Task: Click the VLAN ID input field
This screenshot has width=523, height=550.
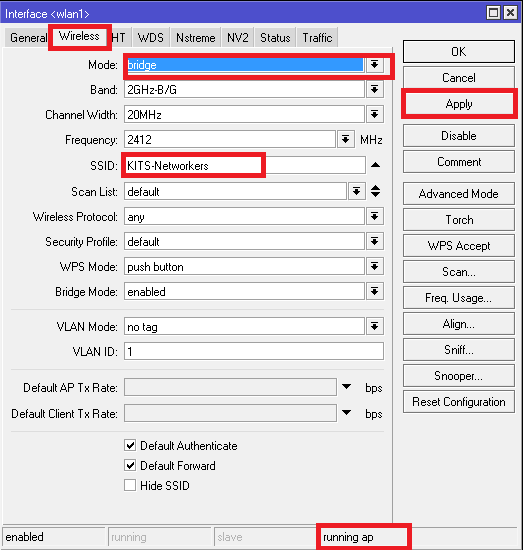Action: [254, 351]
